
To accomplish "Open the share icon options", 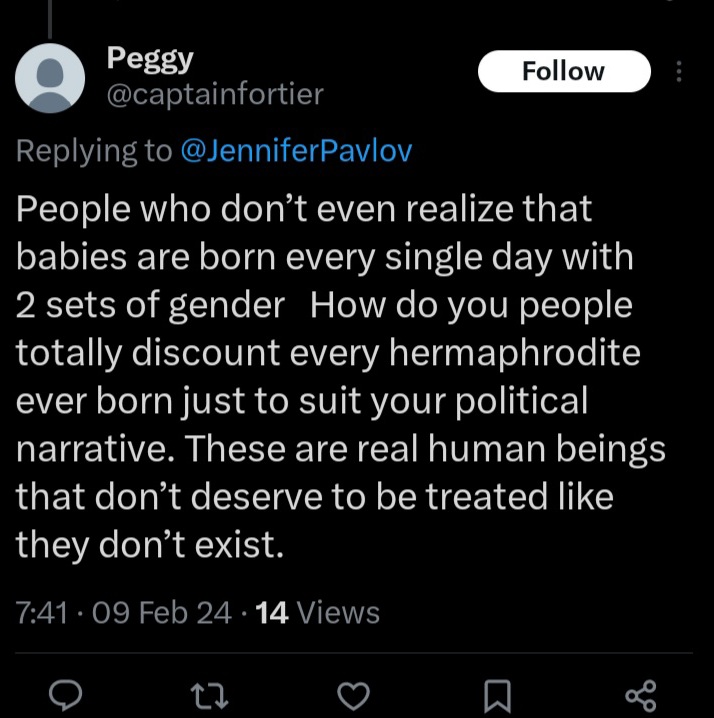I will click(x=639, y=695).
